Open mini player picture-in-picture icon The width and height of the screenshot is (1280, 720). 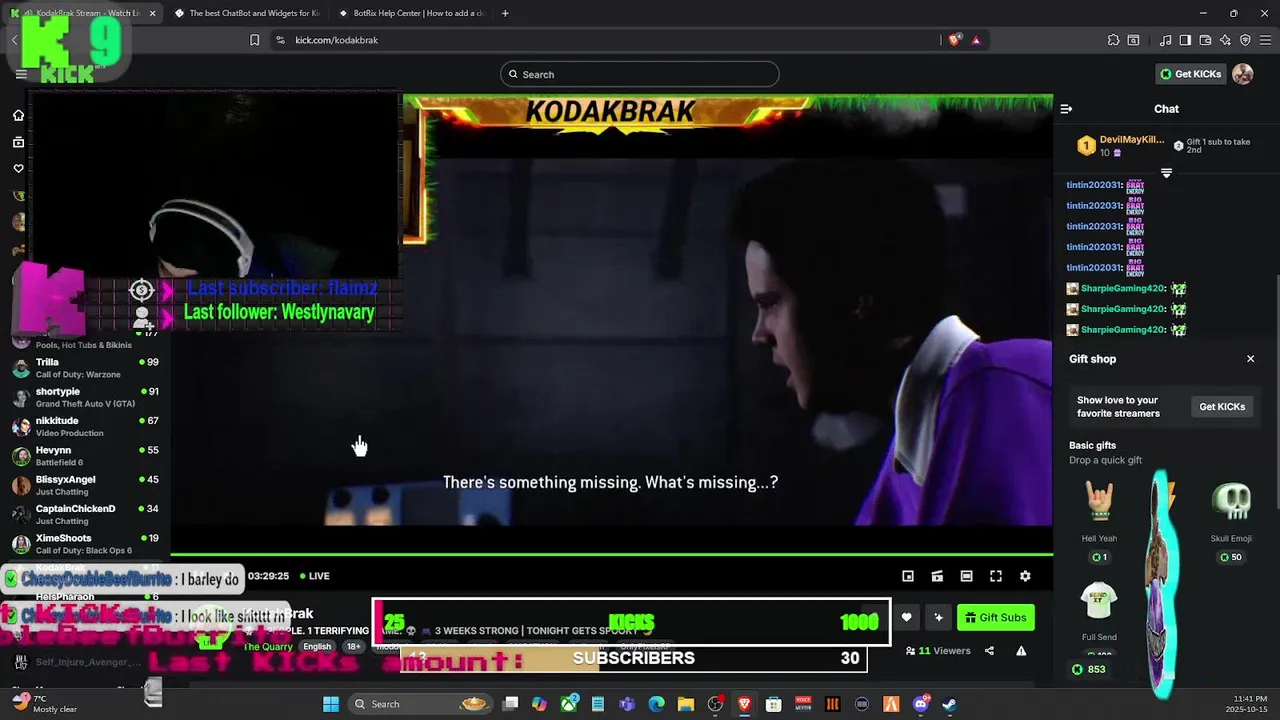click(x=908, y=576)
